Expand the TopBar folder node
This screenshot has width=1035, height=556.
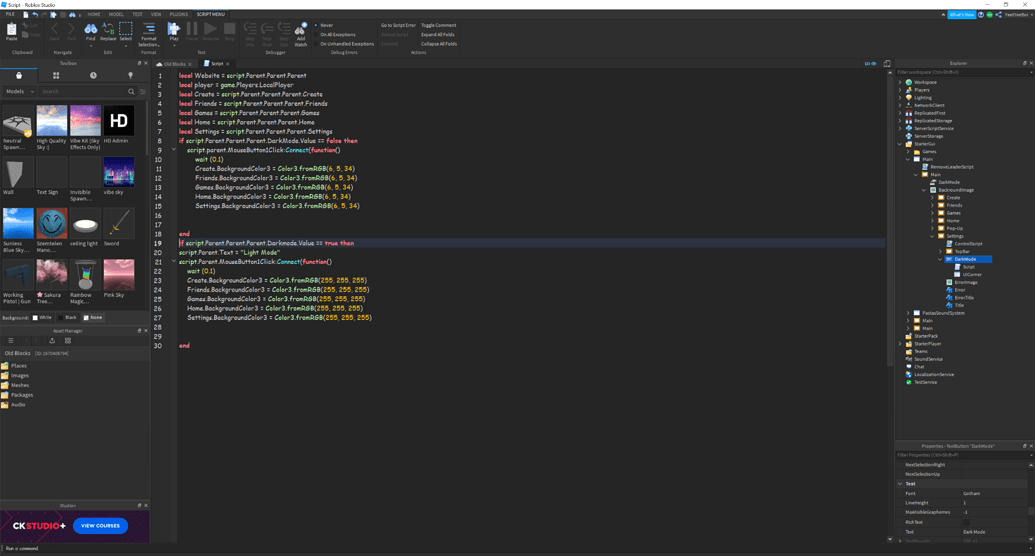click(x=941, y=252)
